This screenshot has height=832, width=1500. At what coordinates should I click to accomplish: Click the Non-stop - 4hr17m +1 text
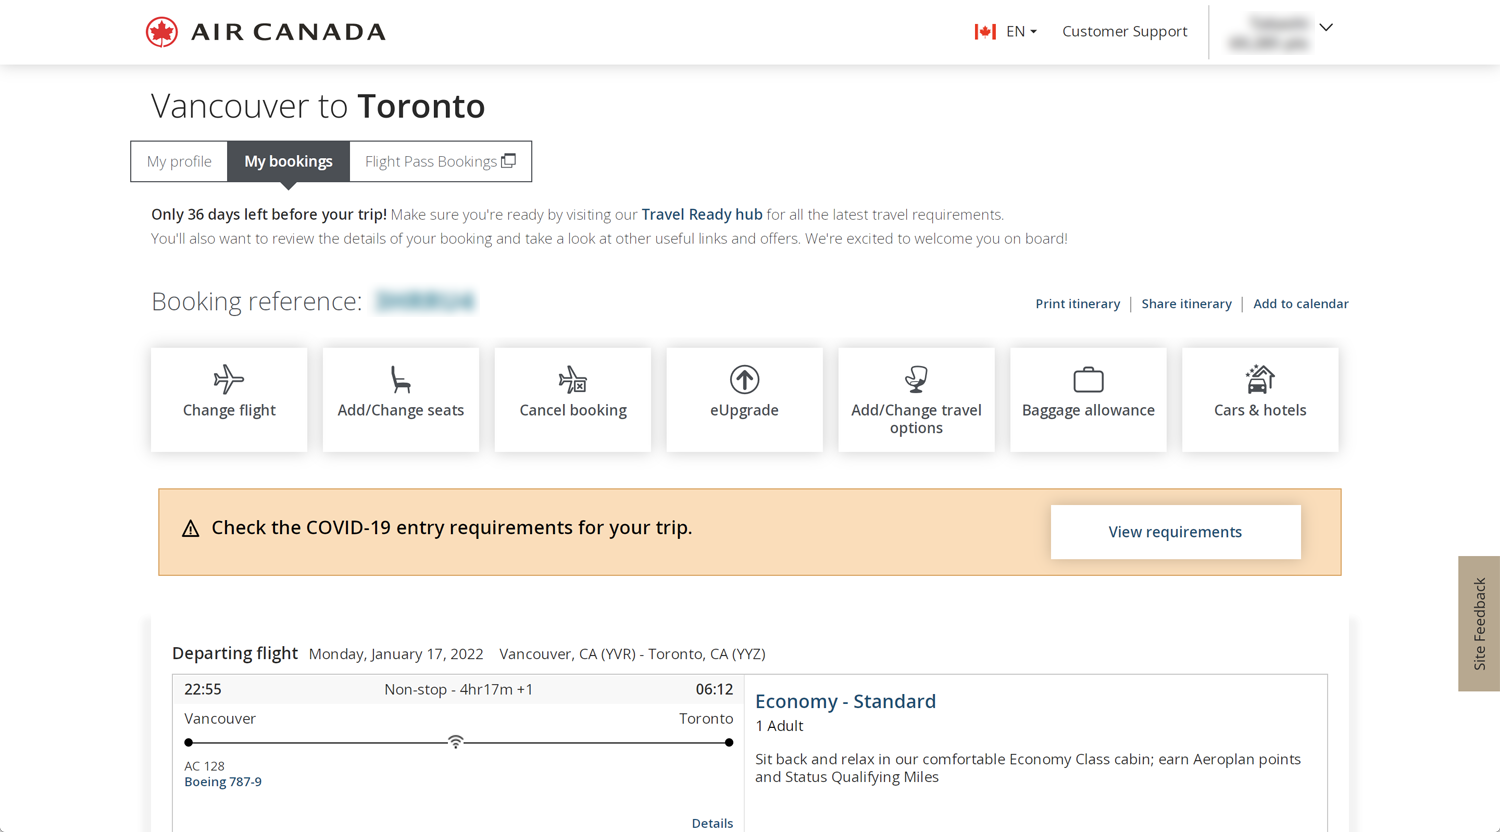(459, 689)
